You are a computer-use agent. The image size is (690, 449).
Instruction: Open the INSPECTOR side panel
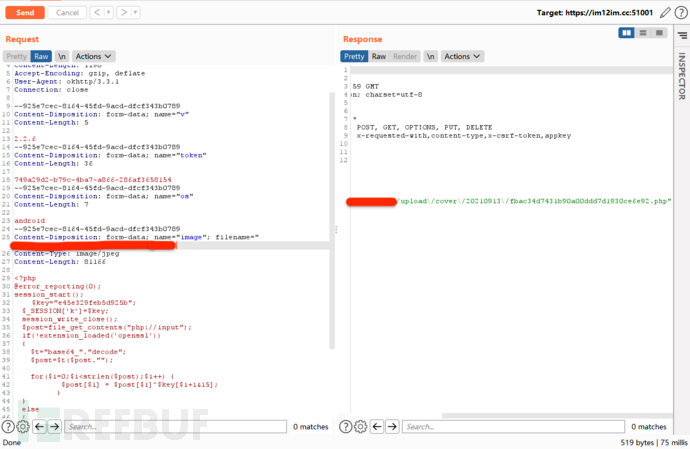[x=682, y=76]
